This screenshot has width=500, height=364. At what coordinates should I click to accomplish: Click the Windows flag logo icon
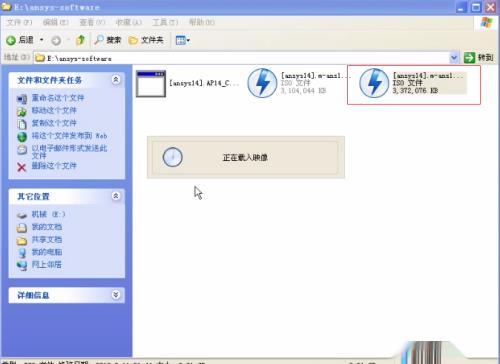pos(486,23)
